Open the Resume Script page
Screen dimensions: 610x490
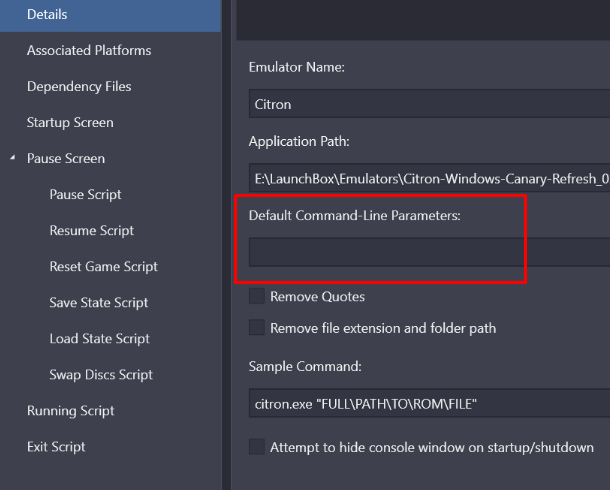(91, 231)
